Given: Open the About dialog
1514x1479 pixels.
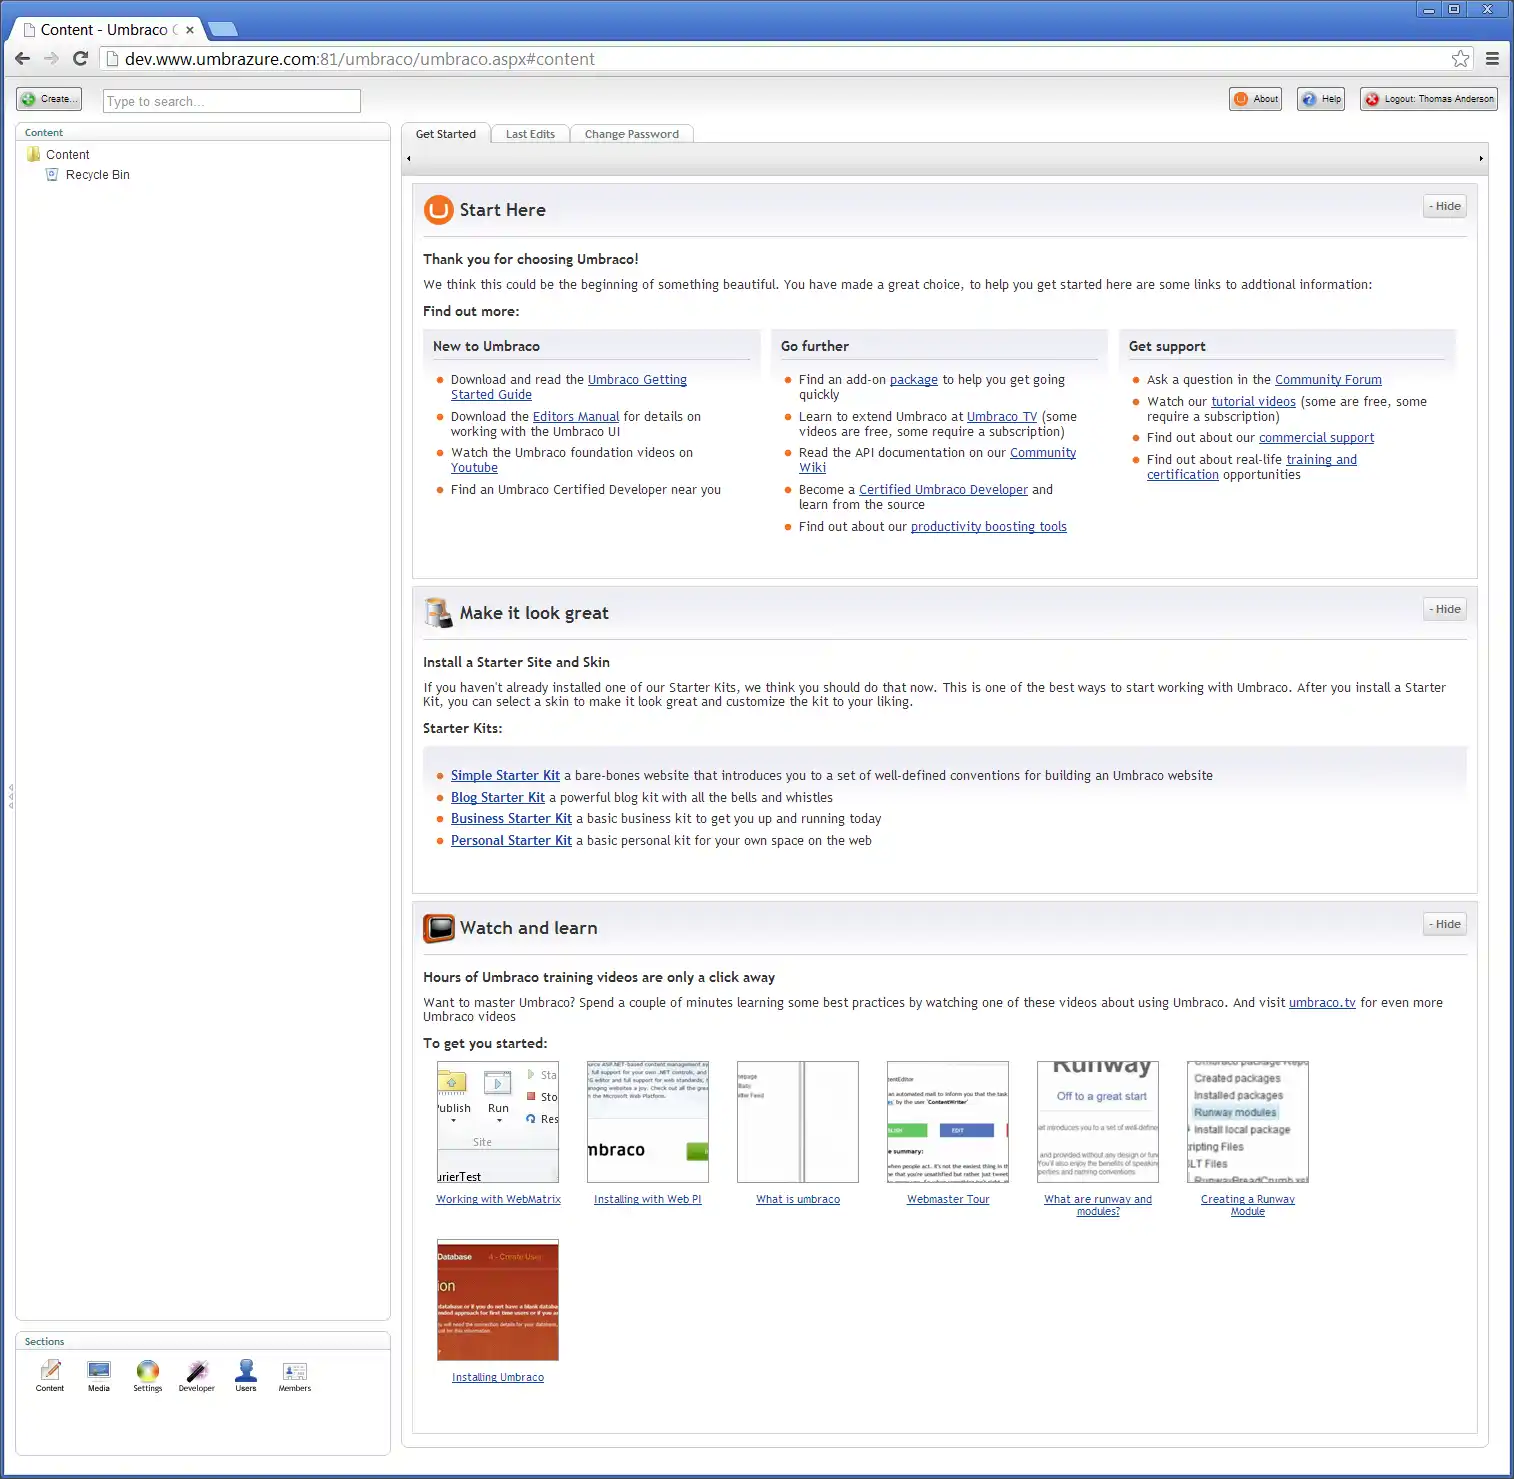Looking at the screenshot, I should (x=1256, y=99).
